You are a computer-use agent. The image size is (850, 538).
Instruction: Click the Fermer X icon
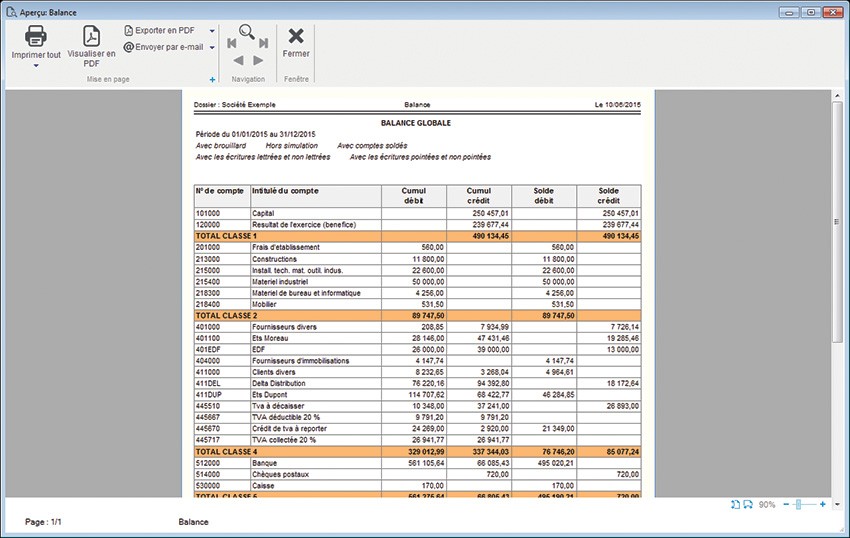296,36
